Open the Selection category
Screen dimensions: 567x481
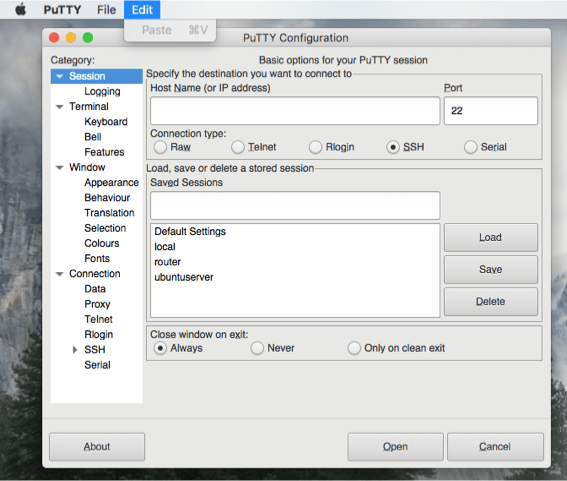105,228
